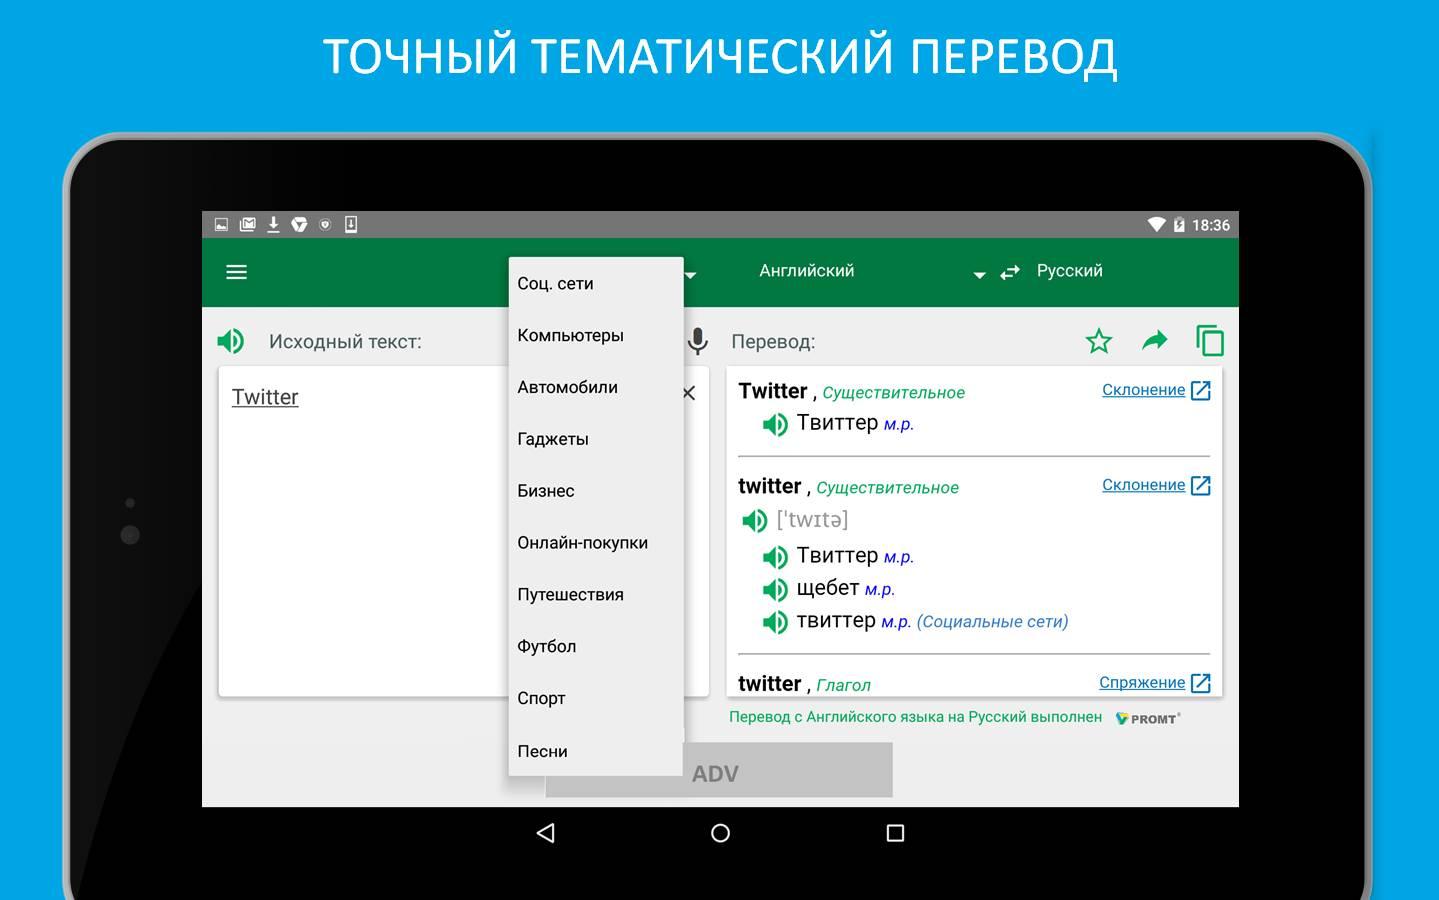Open the Русский target language selector
This screenshot has height=900, width=1439.
click(1069, 271)
